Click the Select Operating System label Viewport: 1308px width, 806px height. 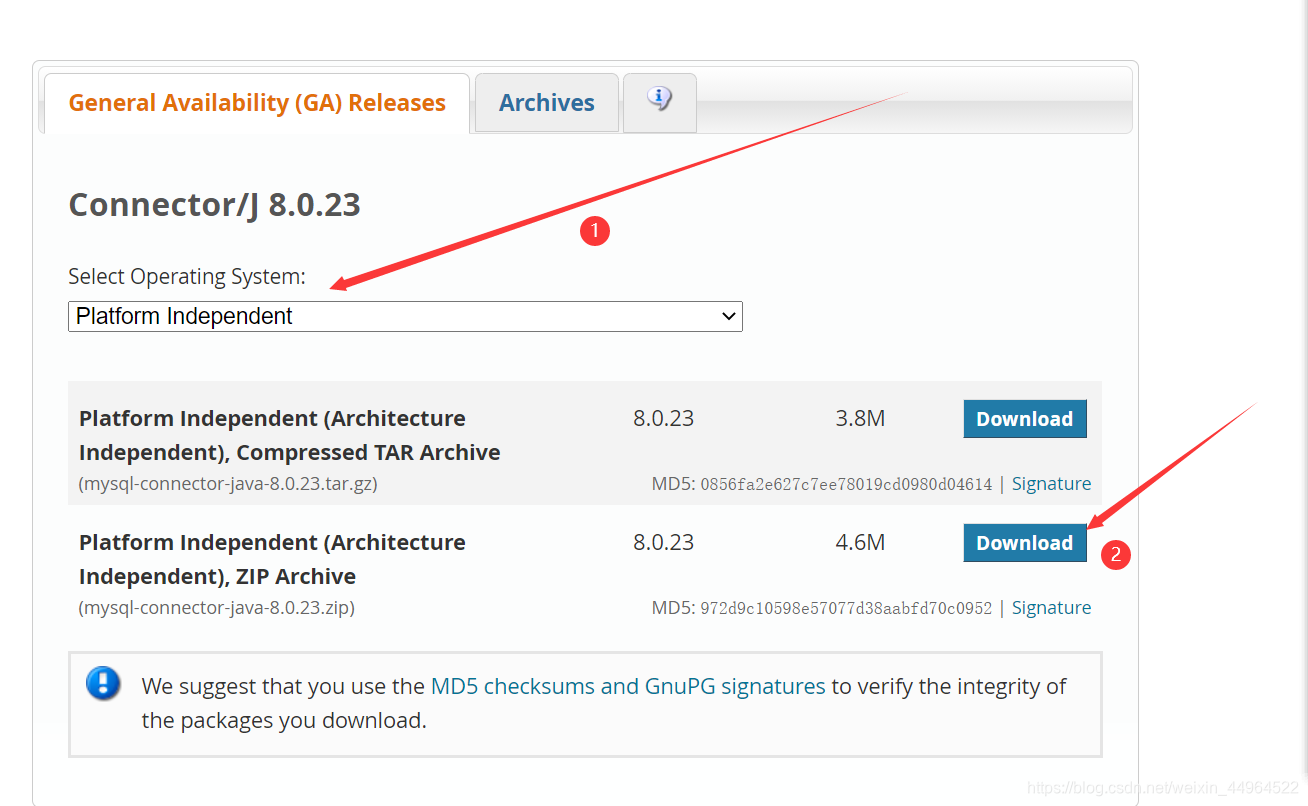pyautogui.click(x=187, y=277)
